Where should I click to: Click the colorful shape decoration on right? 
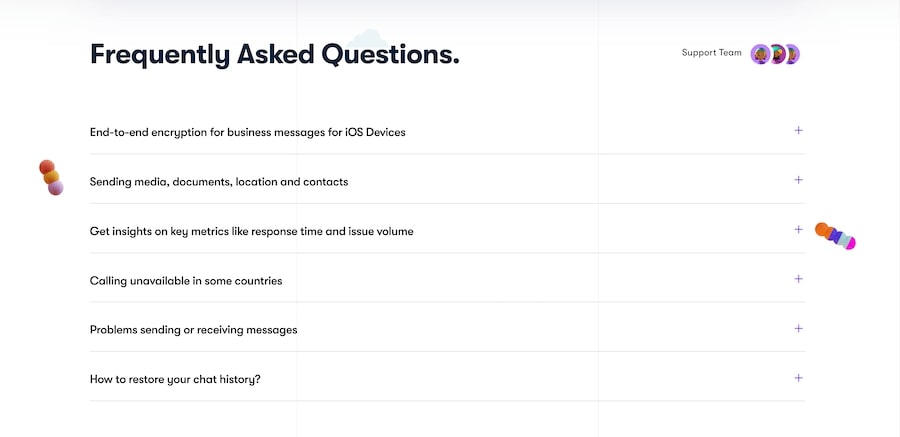coord(835,236)
